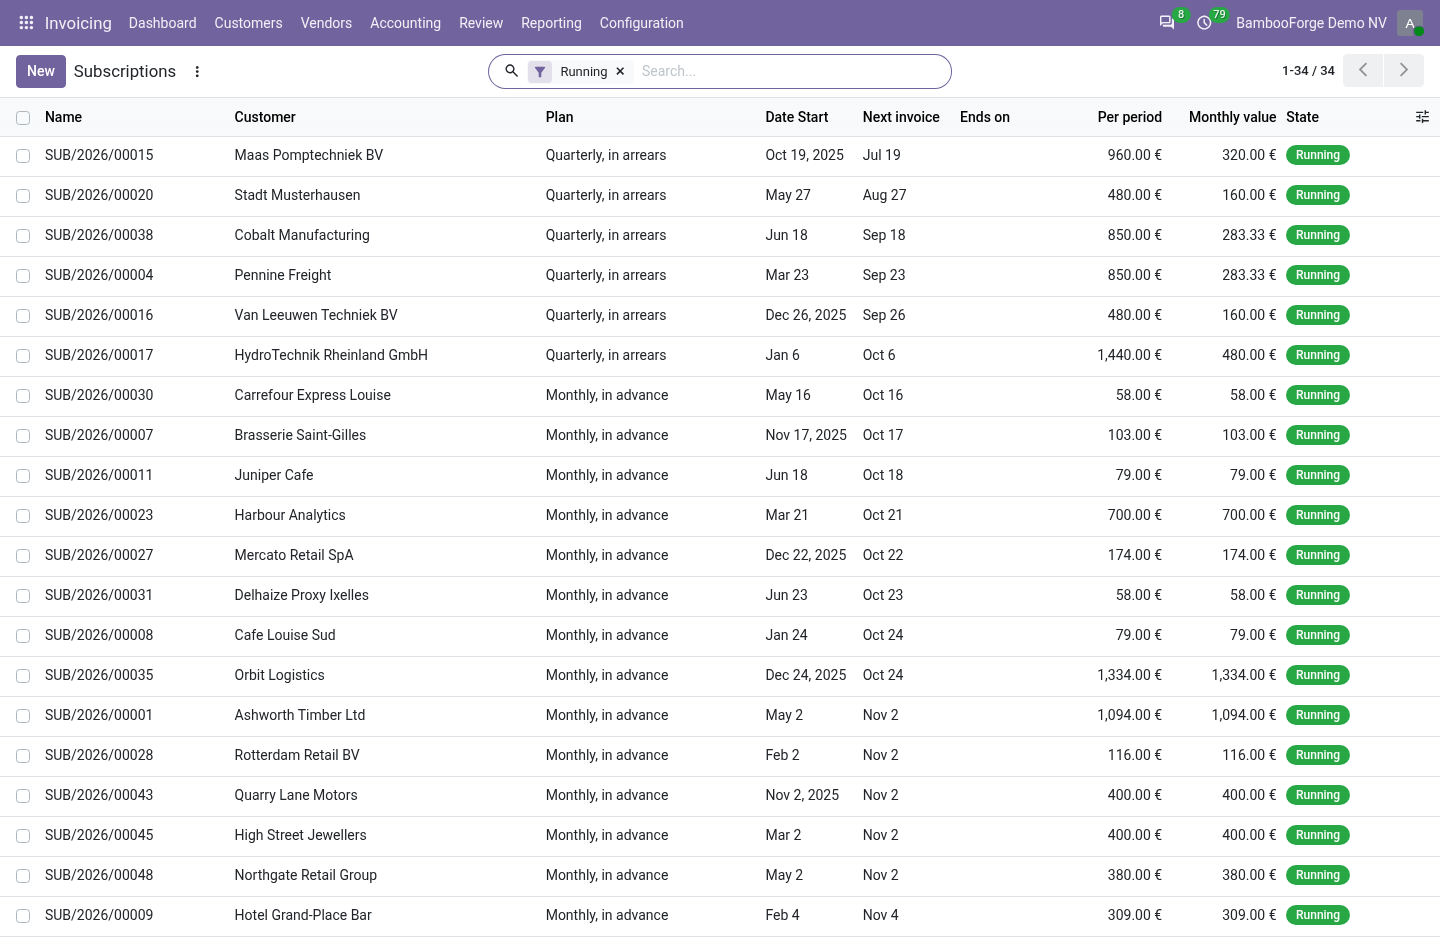Click the Invoicing app title
This screenshot has width=1440, height=940.
point(78,23)
